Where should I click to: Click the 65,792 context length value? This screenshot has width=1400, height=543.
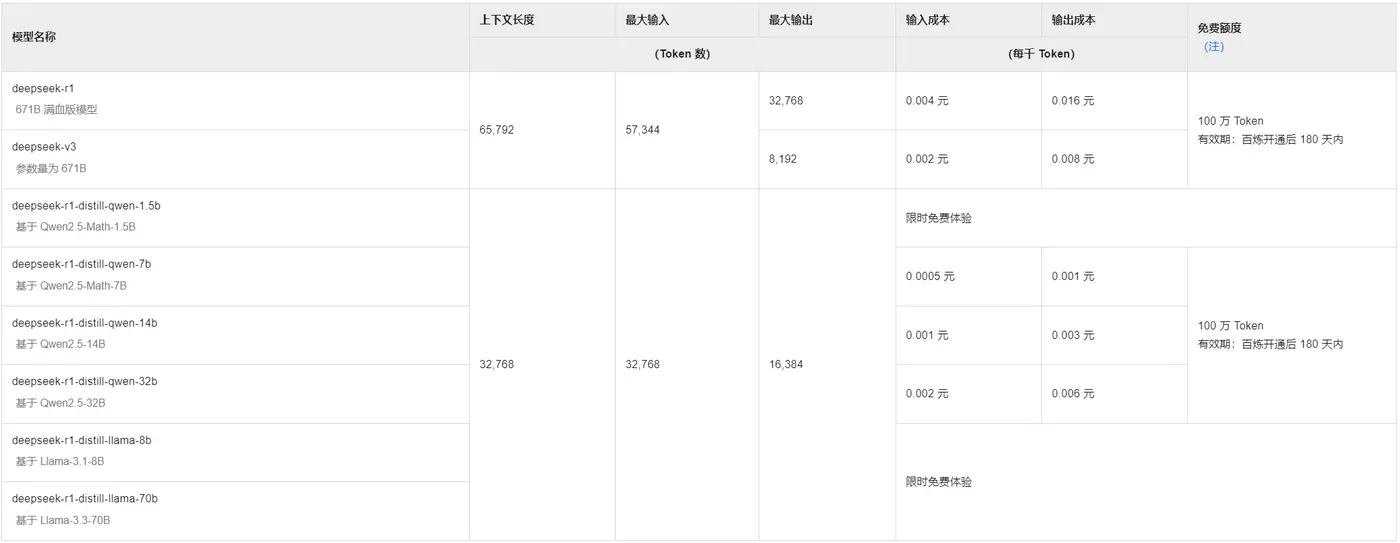pyautogui.click(x=497, y=130)
